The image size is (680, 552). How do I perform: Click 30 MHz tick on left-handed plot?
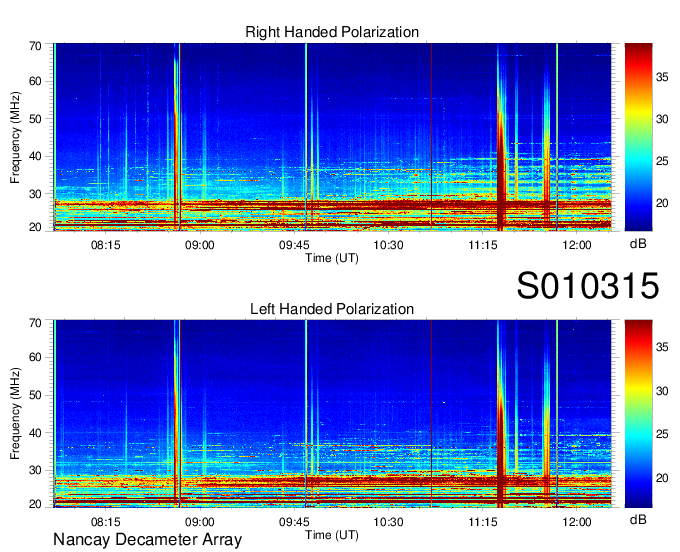35,470
